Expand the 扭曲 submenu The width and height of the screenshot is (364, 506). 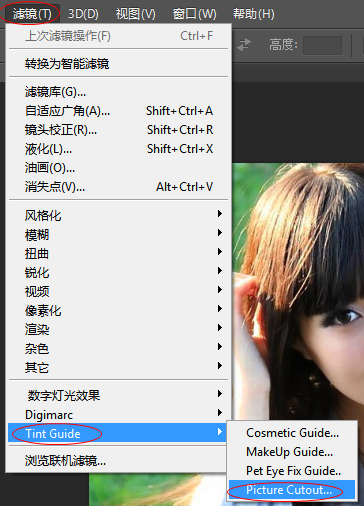[x=118, y=253]
